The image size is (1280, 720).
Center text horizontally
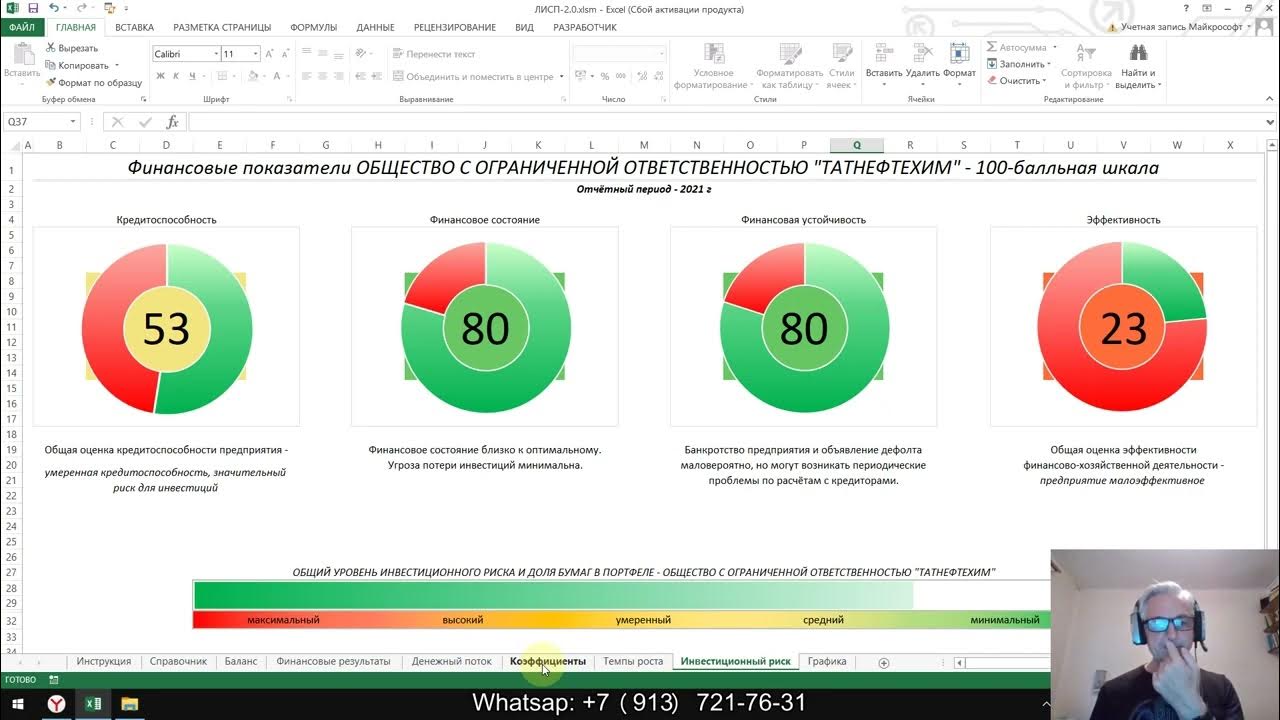coord(323,76)
